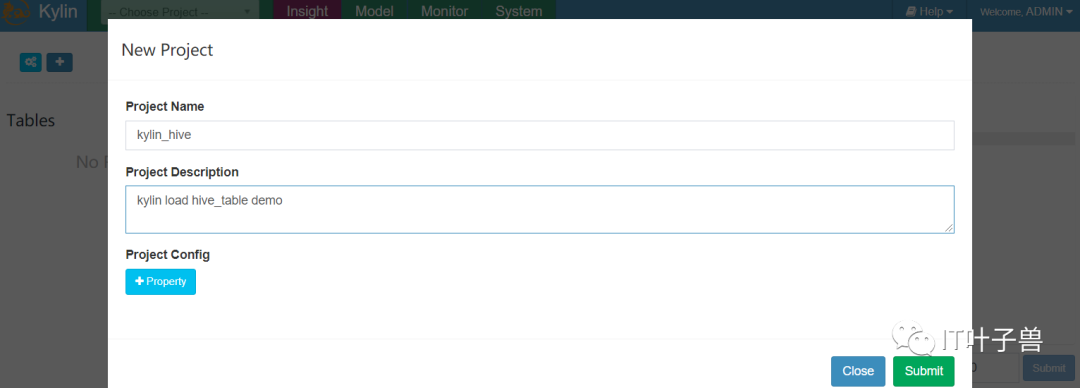Submit the New Project form
The image size is (1080, 388).
click(x=924, y=371)
